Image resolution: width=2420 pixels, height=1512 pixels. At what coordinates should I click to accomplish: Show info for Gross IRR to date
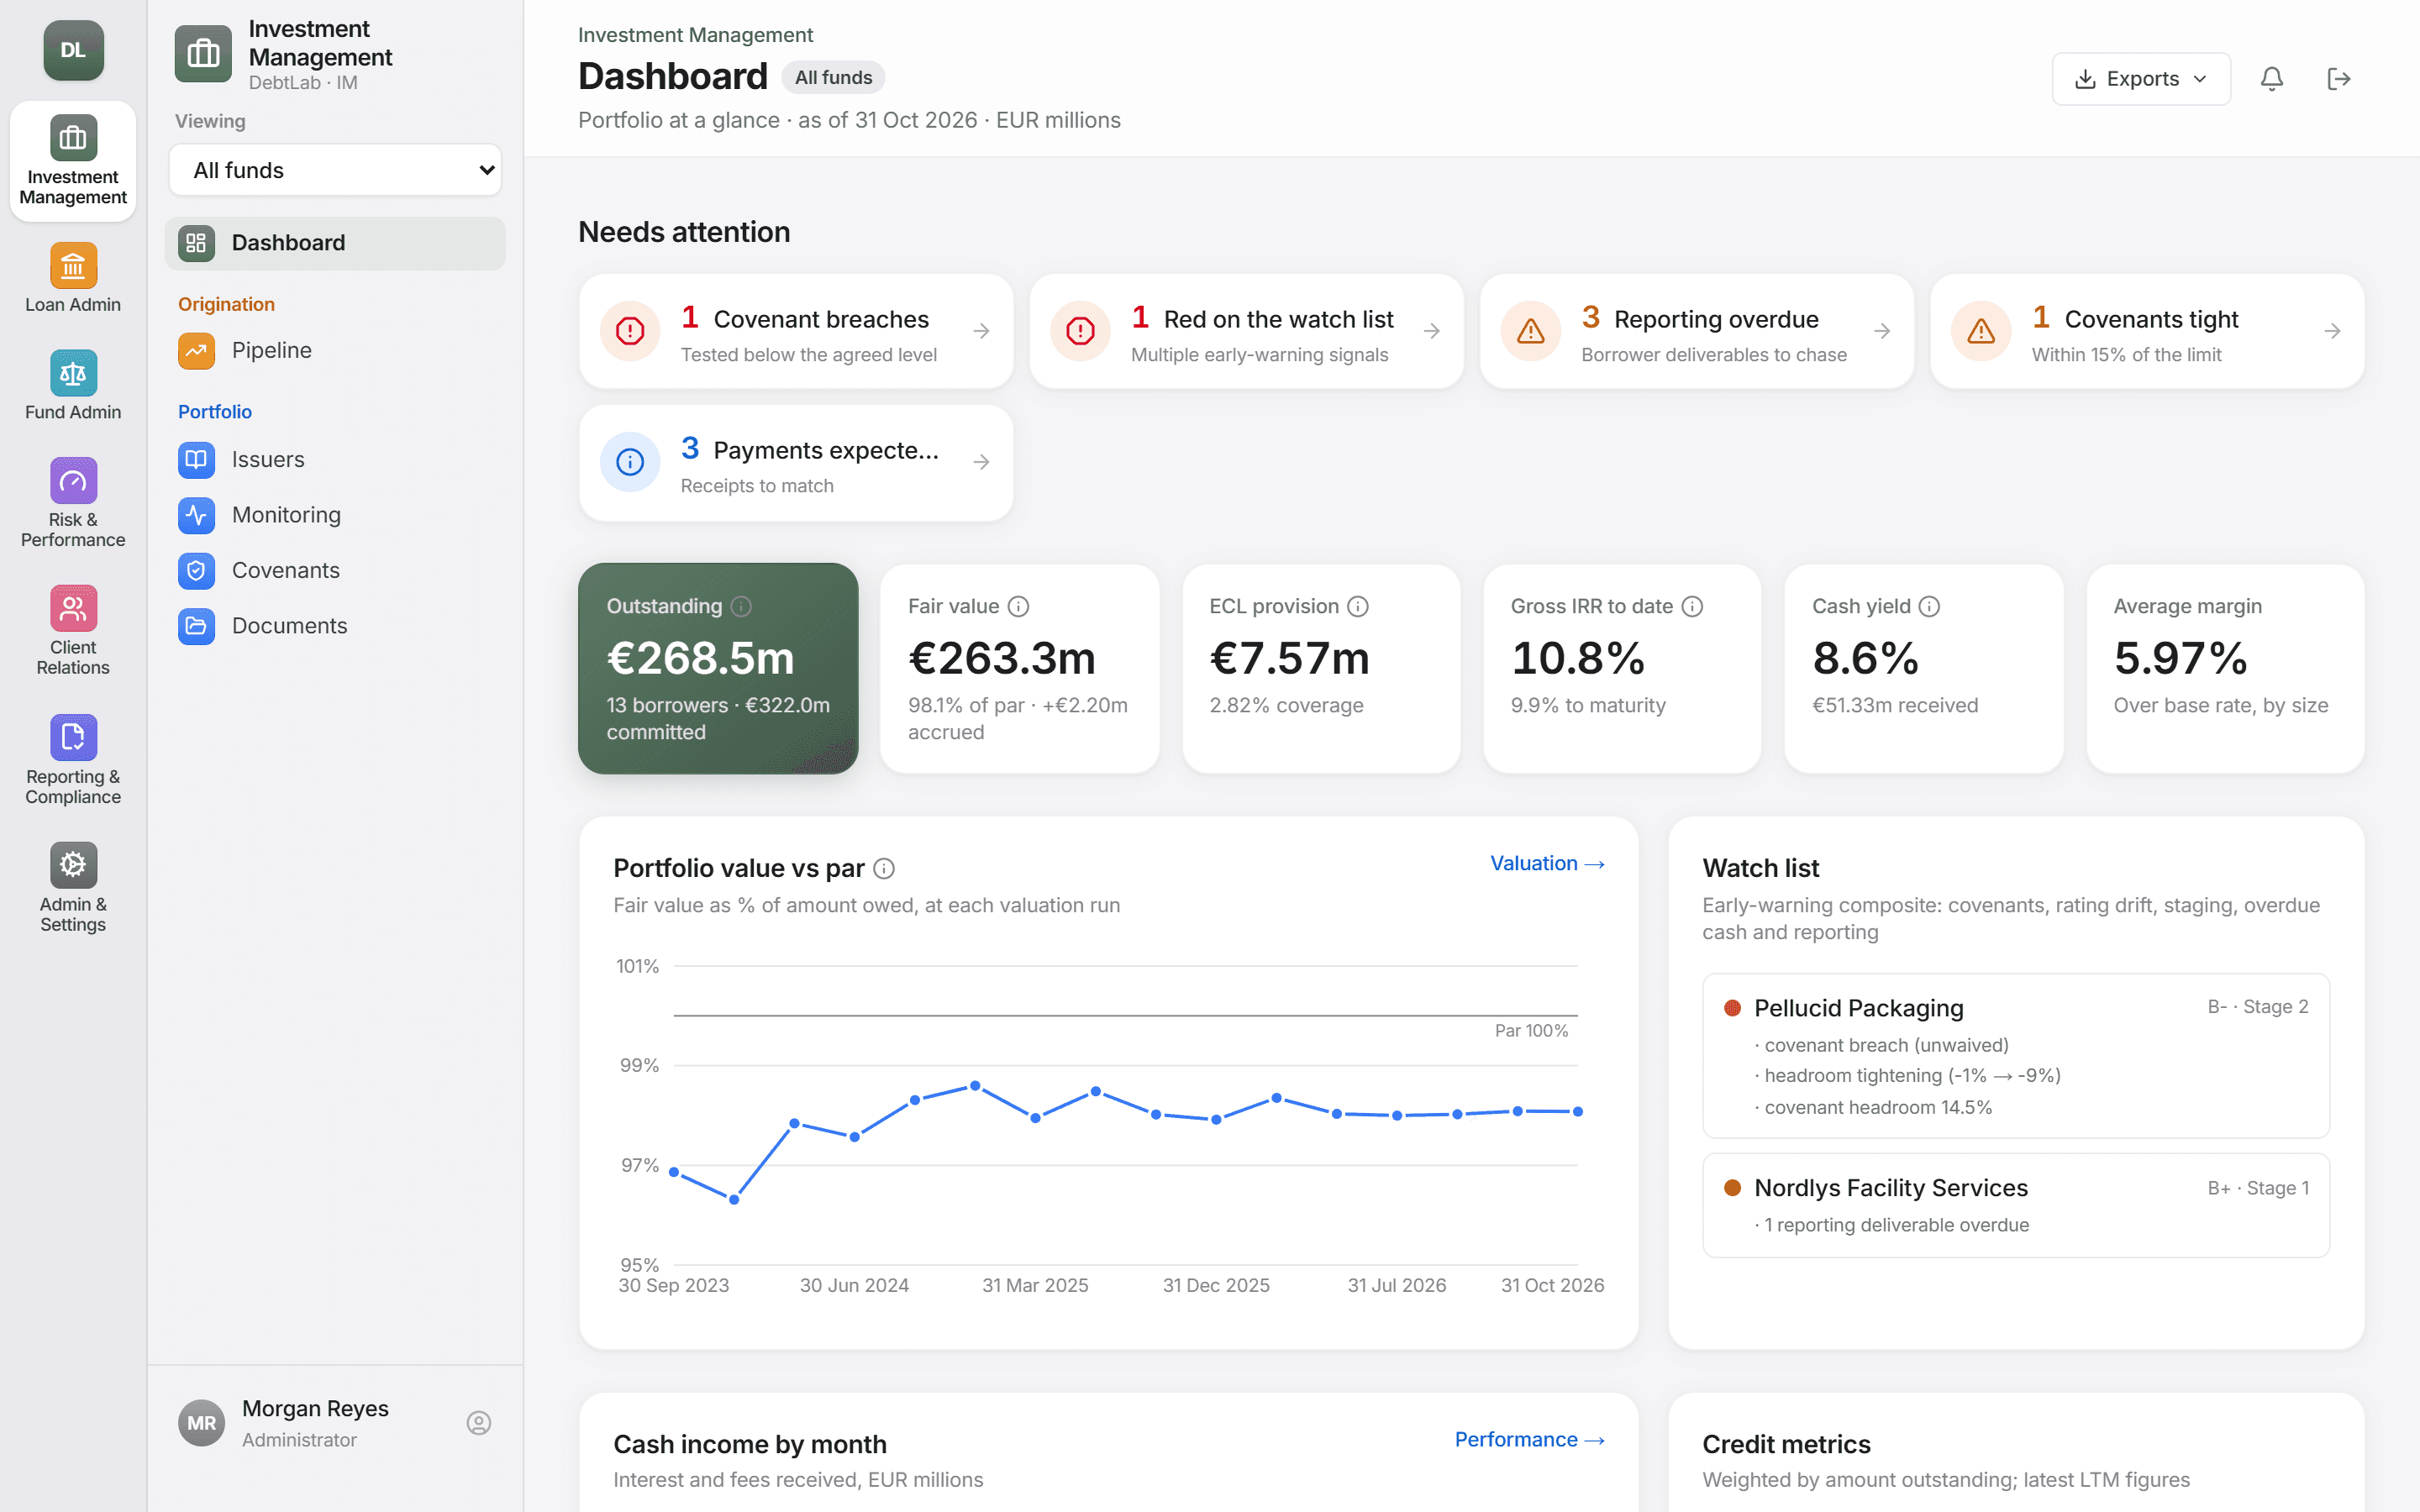pos(1692,606)
